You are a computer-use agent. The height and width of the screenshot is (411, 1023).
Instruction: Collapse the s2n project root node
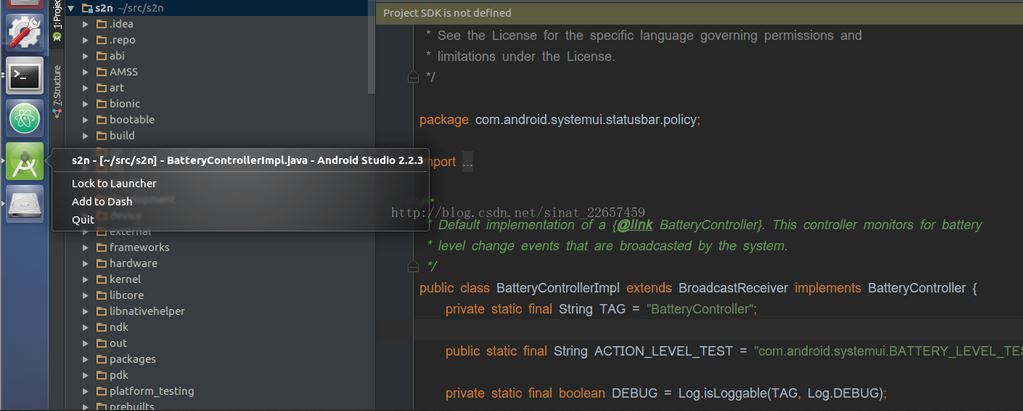pyautogui.click(x=71, y=8)
